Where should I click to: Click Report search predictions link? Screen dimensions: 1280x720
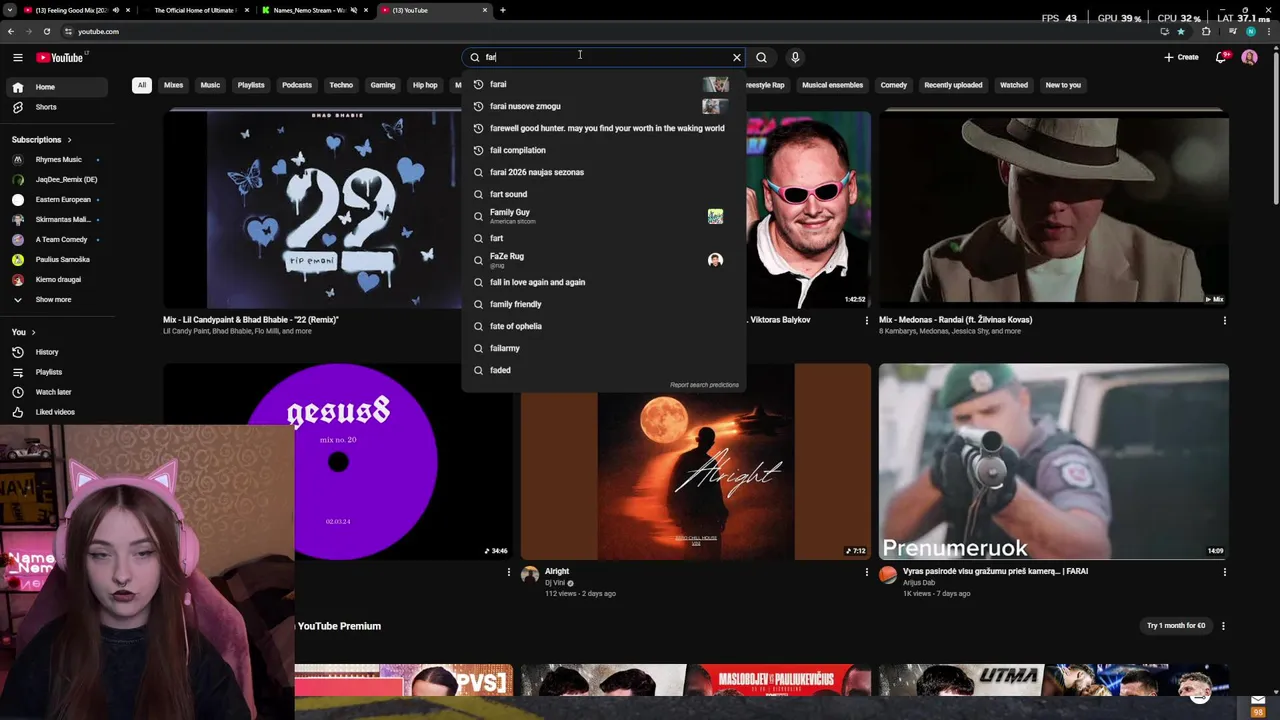click(x=704, y=385)
